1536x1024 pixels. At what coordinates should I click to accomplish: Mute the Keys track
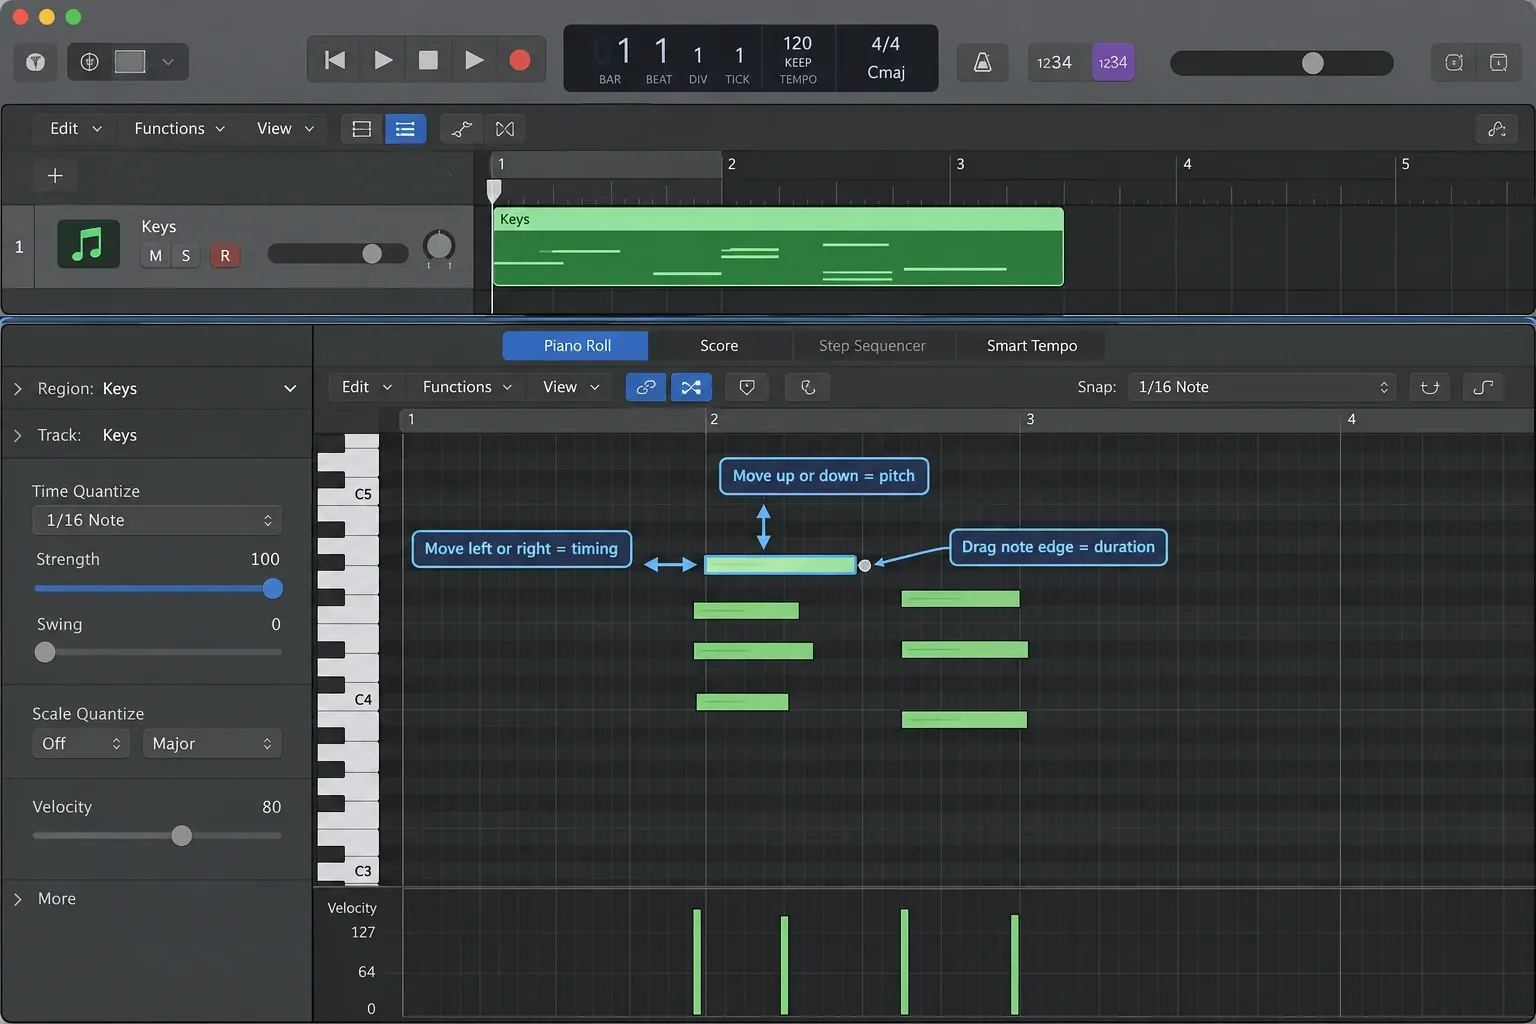155,256
